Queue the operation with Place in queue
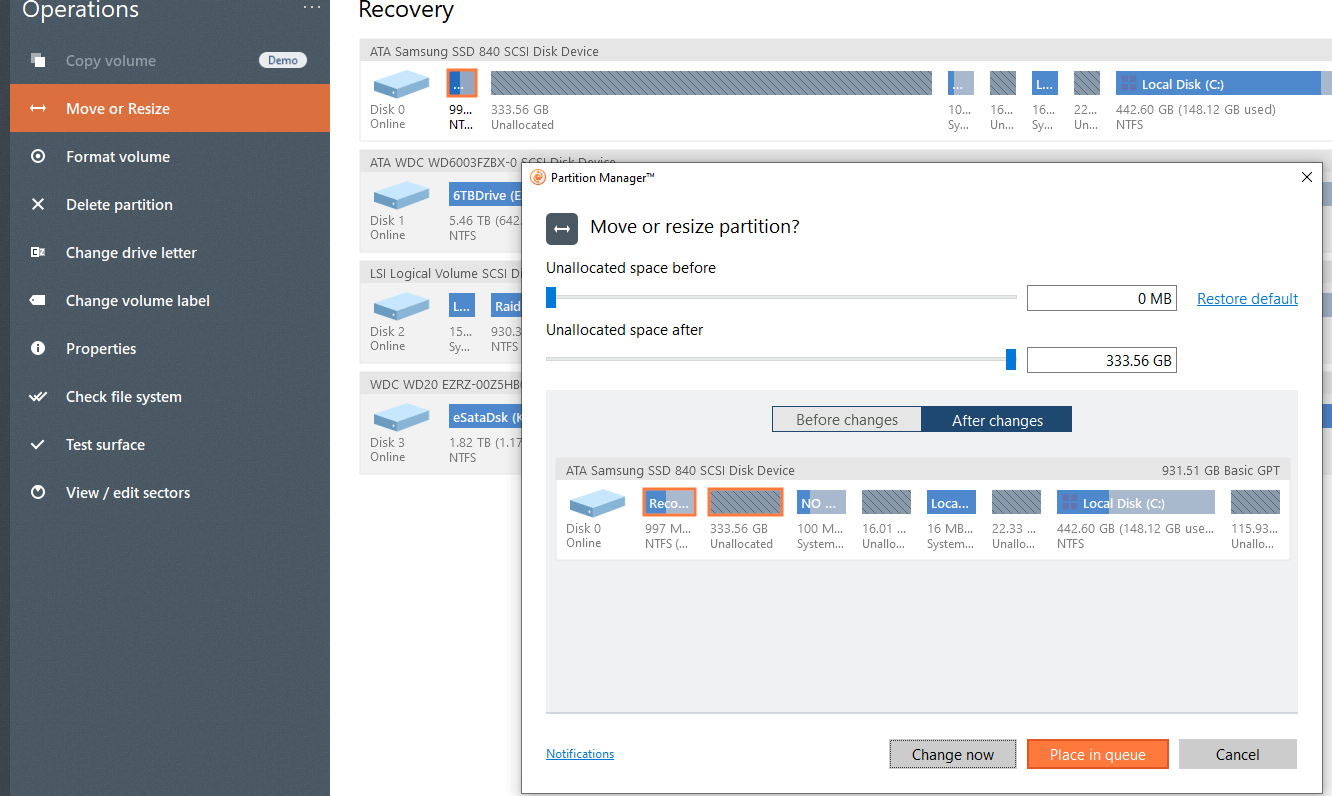The image size is (1332, 796). pyautogui.click(x=1097, y=754)
